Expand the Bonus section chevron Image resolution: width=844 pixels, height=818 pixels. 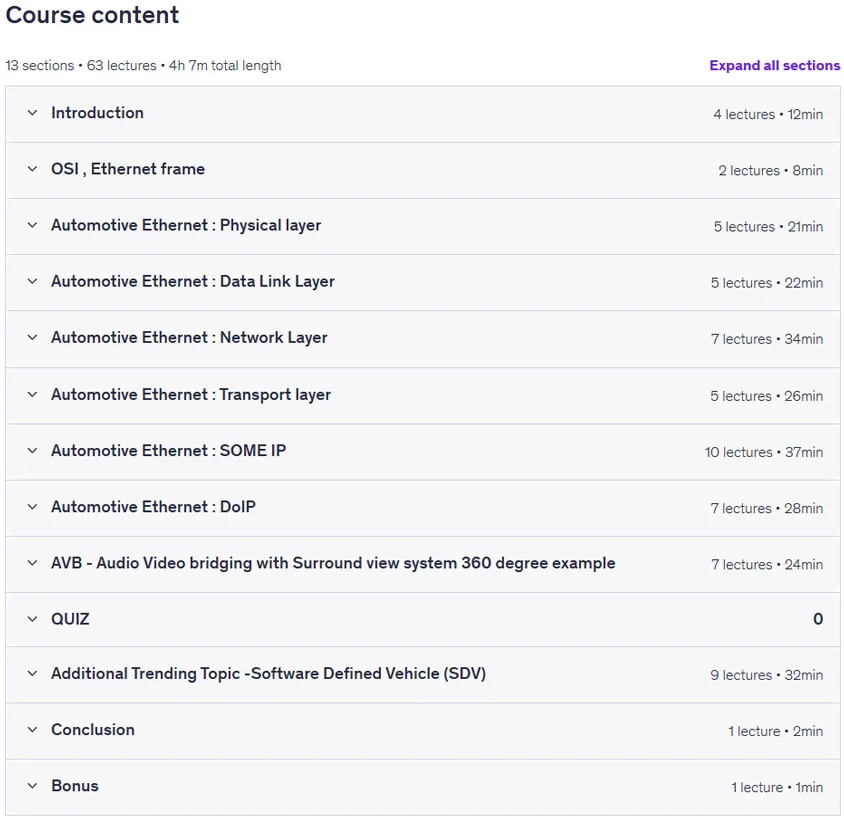(32, 786)
